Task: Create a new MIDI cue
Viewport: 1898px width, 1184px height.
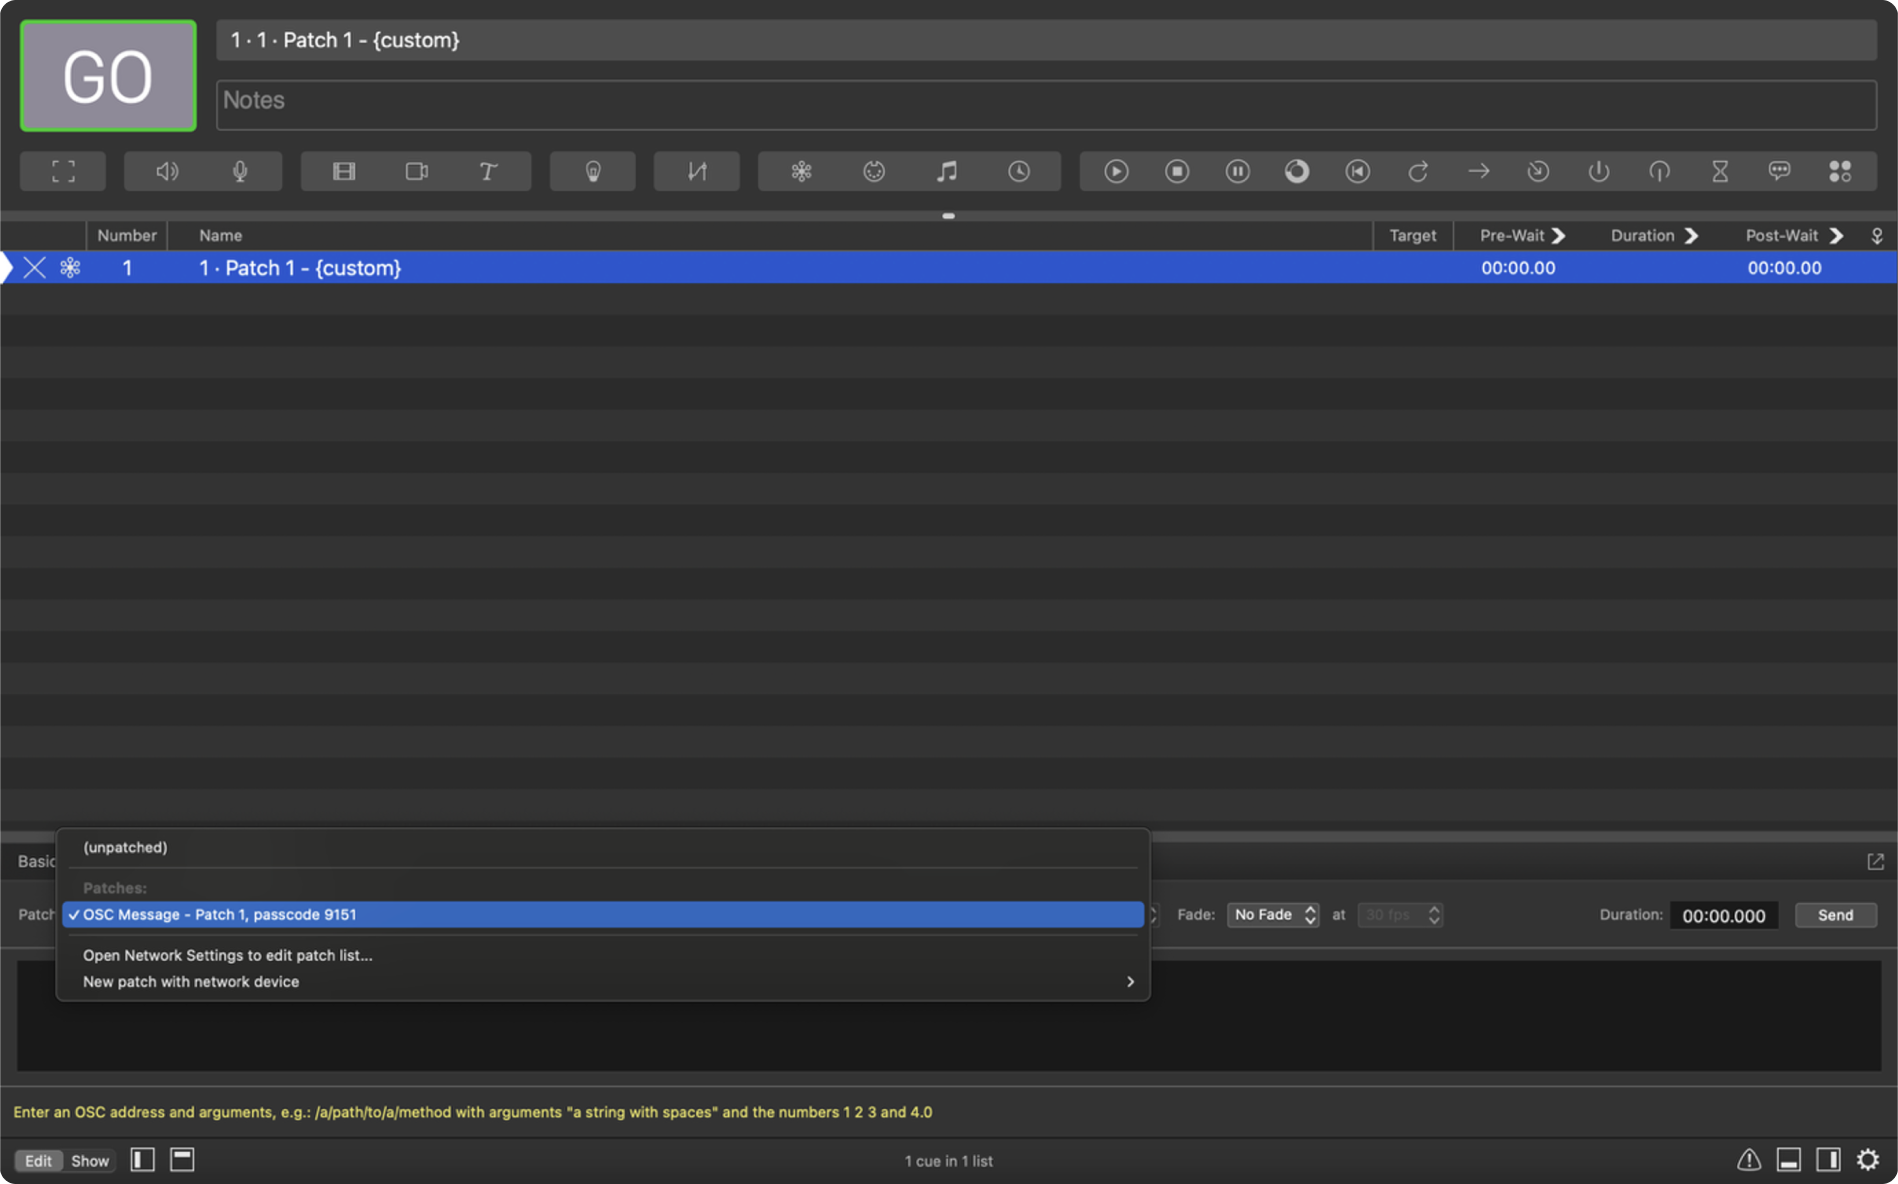Action: click(872, 171)
